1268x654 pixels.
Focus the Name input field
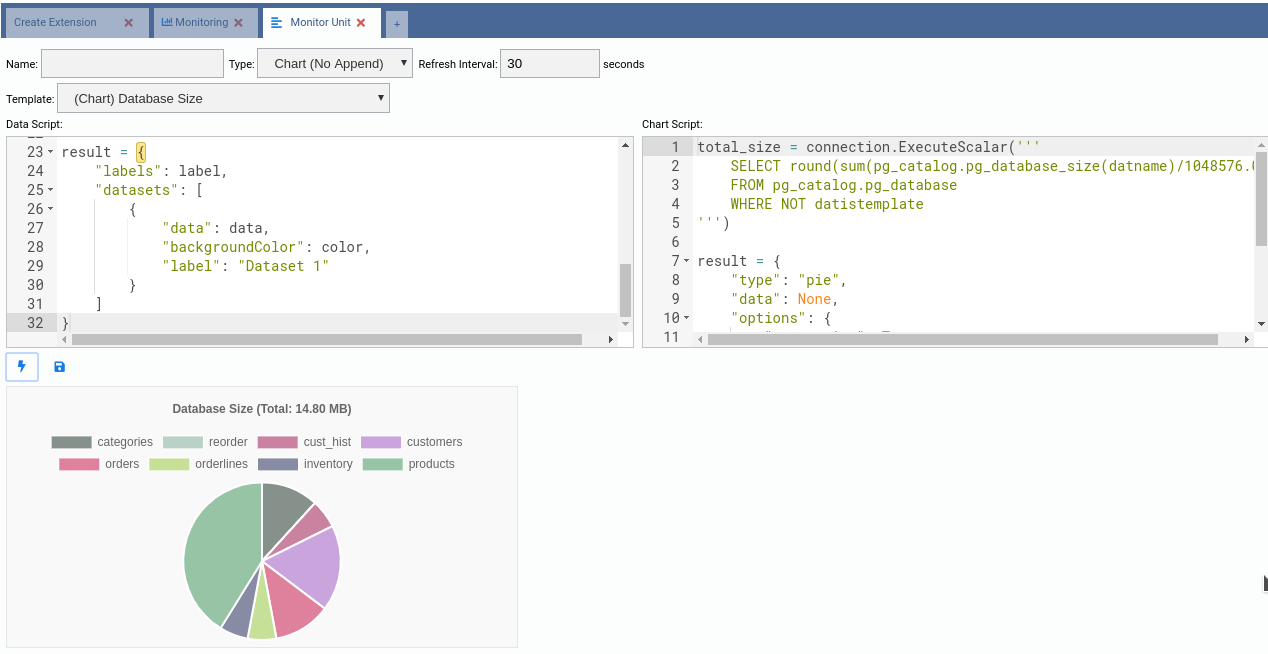(x=132, y=64)
